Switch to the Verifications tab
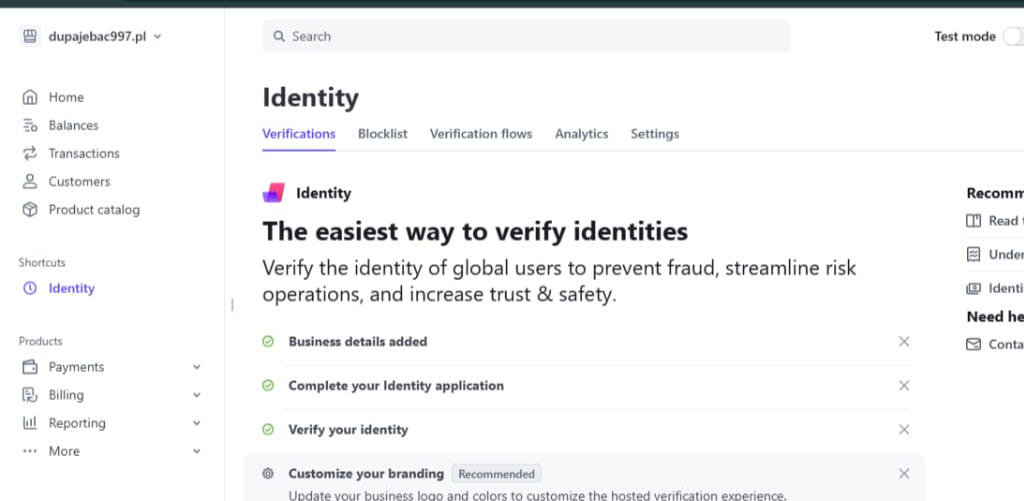1024x501 pixels. coord(299,134)
